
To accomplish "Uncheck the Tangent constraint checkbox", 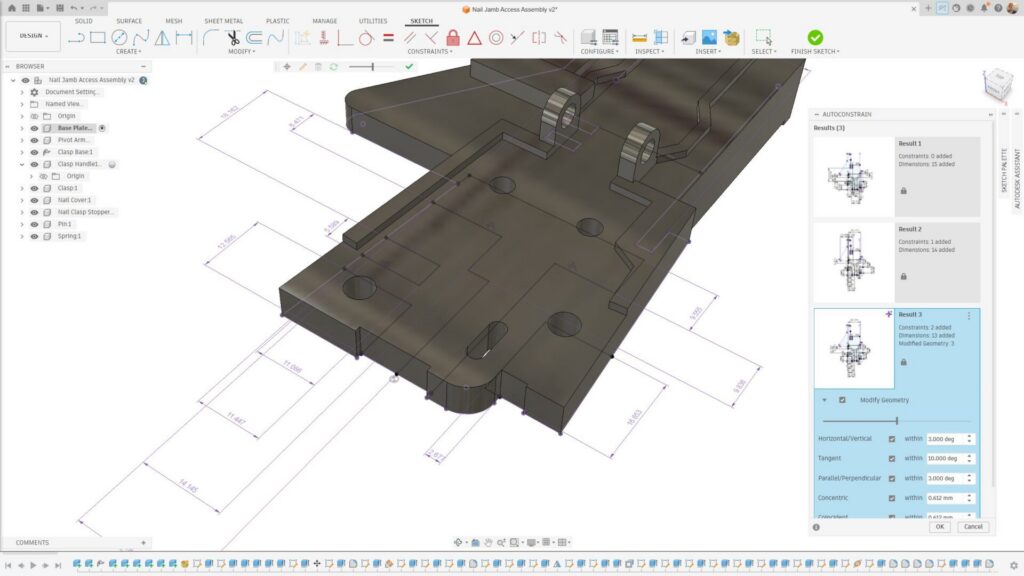I will pyautogui.click(x=891, y=458).
